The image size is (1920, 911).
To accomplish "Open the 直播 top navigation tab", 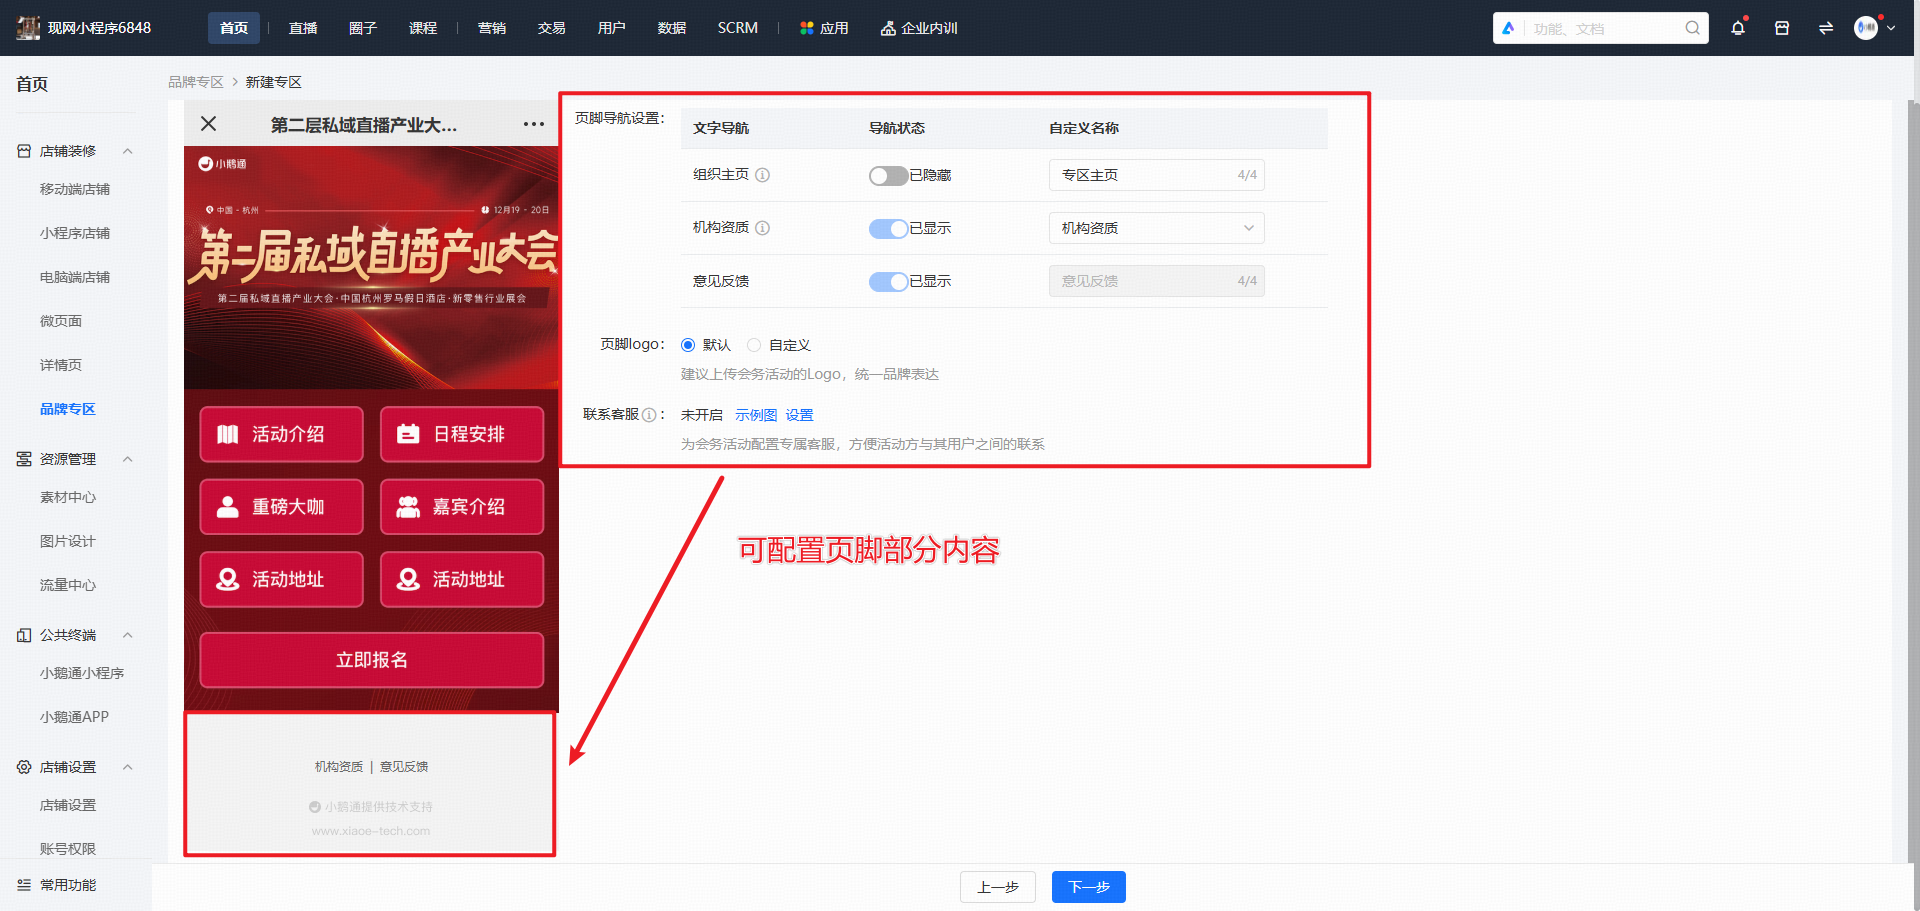I will (303, 28).
